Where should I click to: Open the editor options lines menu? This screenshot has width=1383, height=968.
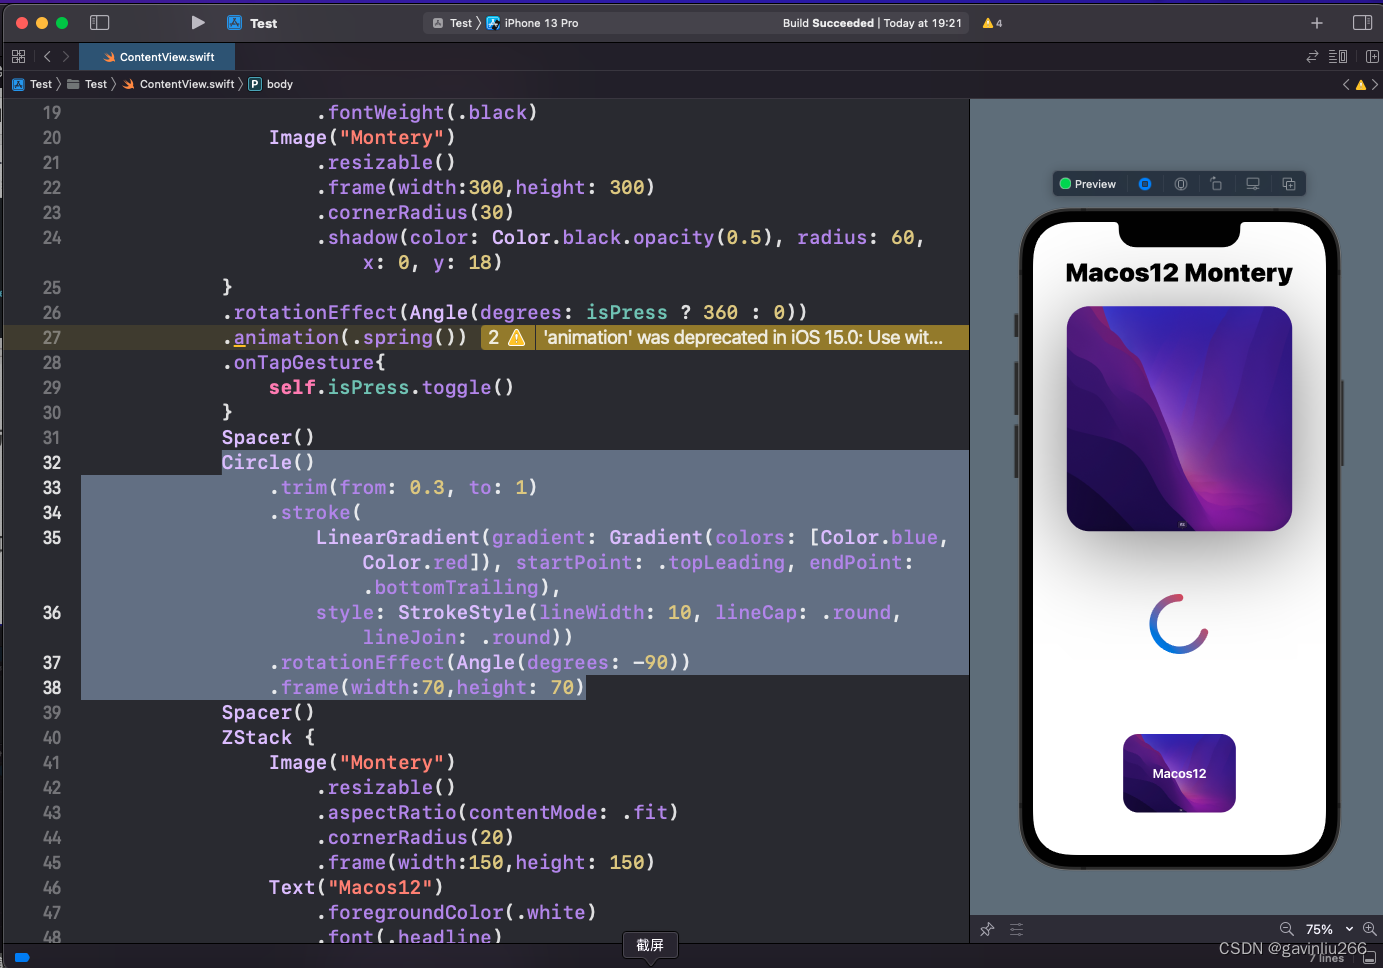tap(1338, 57)
